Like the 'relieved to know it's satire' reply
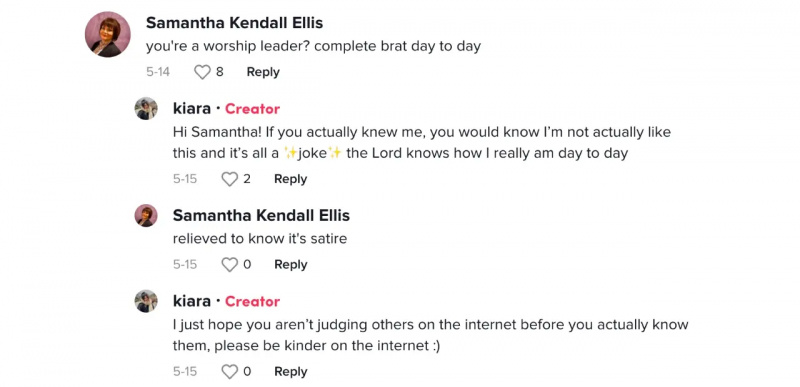 [x=230, y=265]
